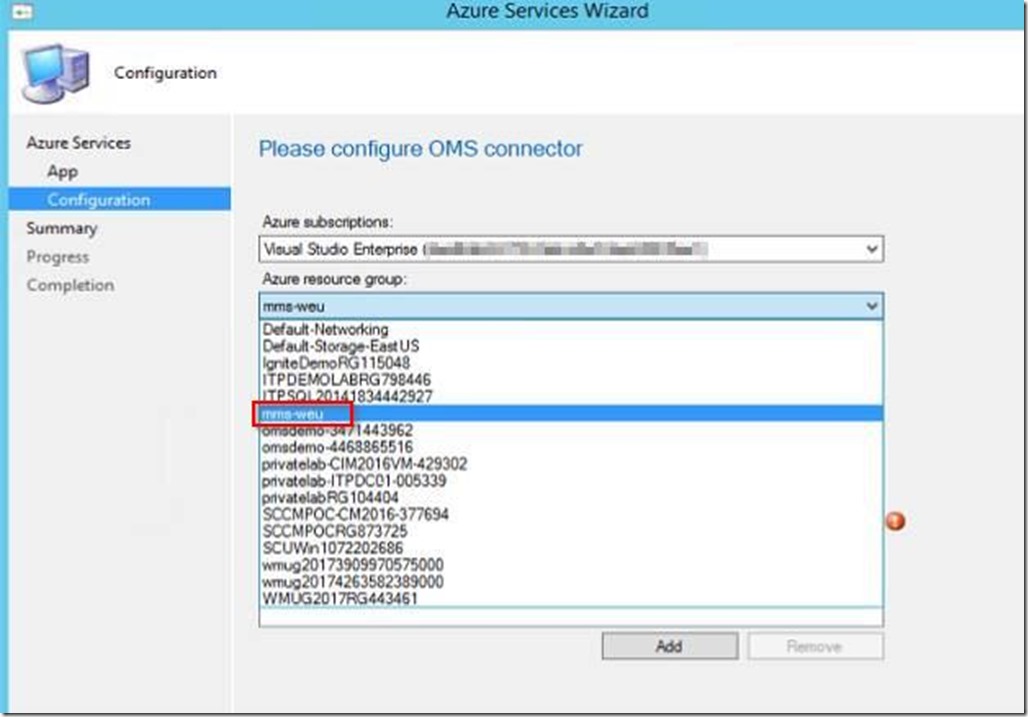Expand the Azure subscriptions dropdown
This screenshot has width=1028, height=717.
871,249
